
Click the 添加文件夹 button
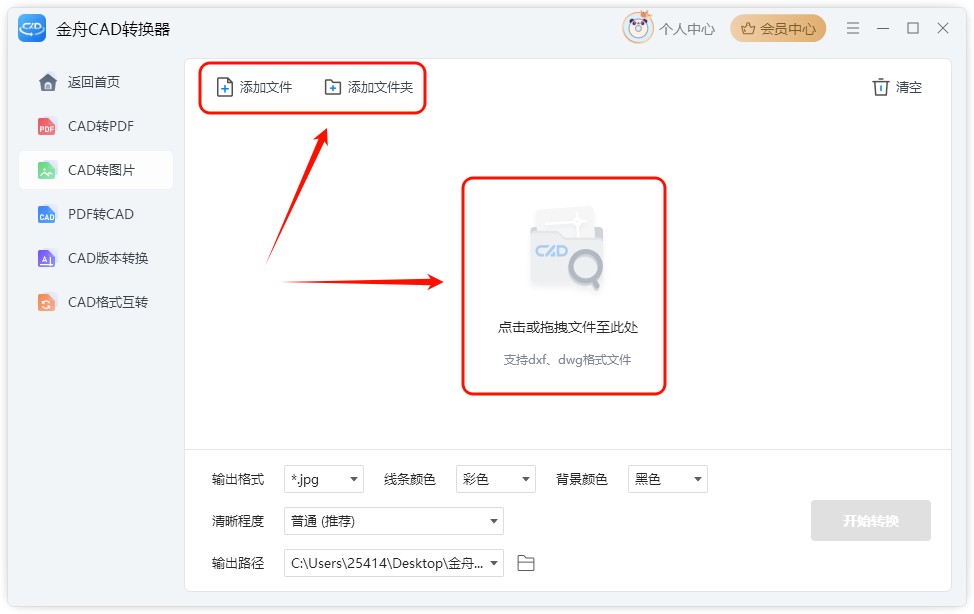[369, 88]
